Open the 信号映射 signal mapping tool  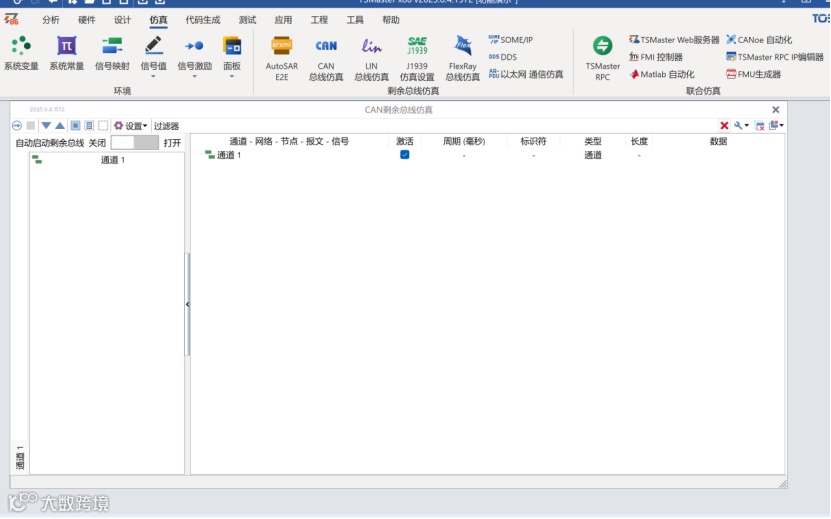pyautogui.click(x=112, y=53)
